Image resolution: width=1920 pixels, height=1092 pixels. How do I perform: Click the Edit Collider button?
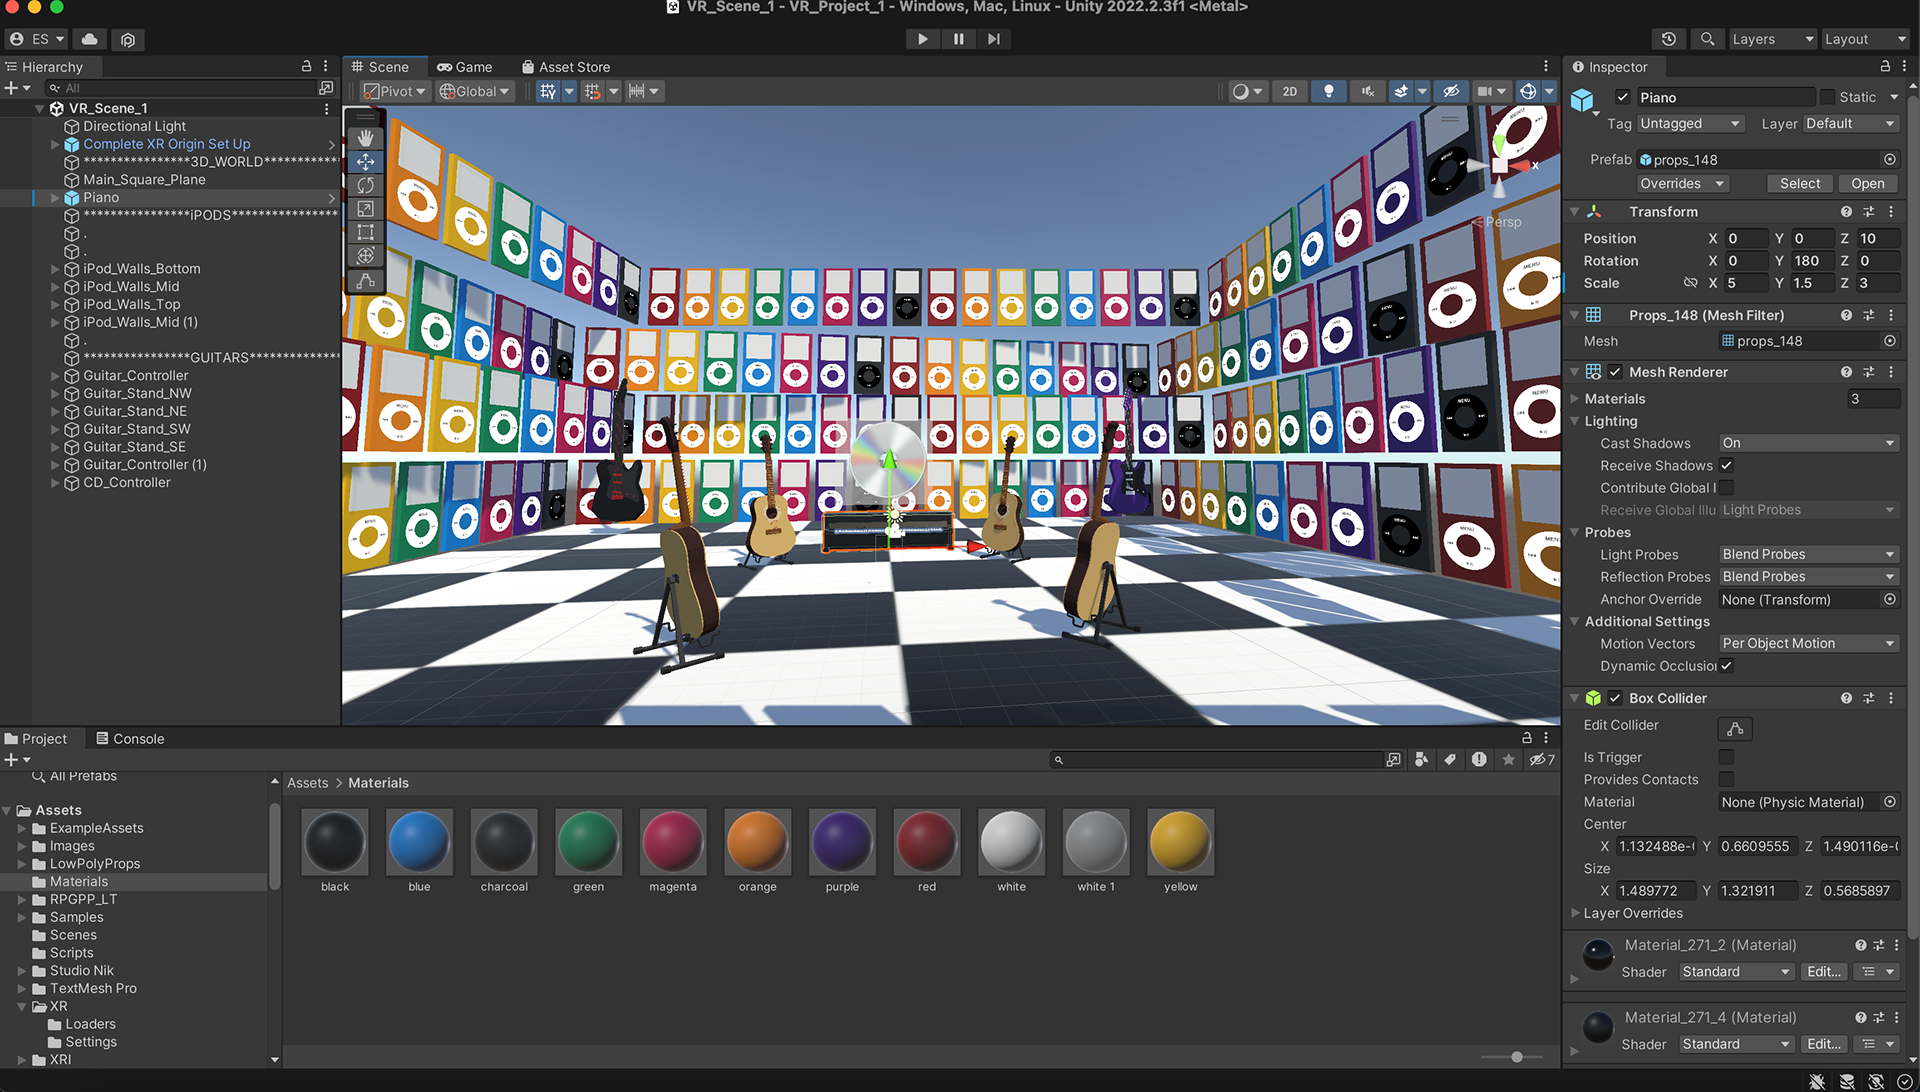pyautogui.click(x=1735, y=729)
